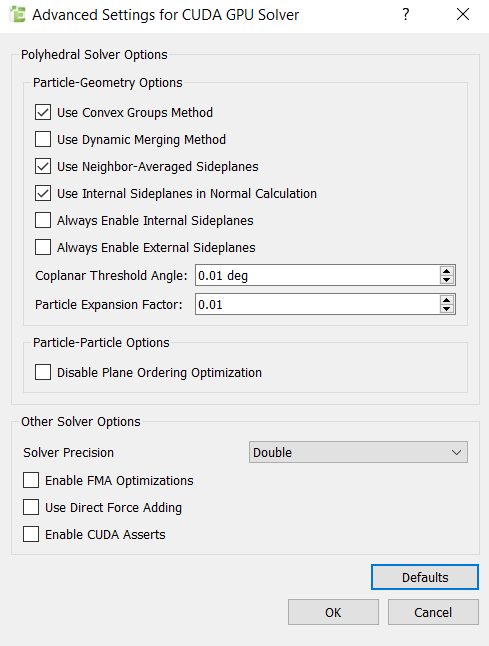Click the Defaults button

[425, 577]
